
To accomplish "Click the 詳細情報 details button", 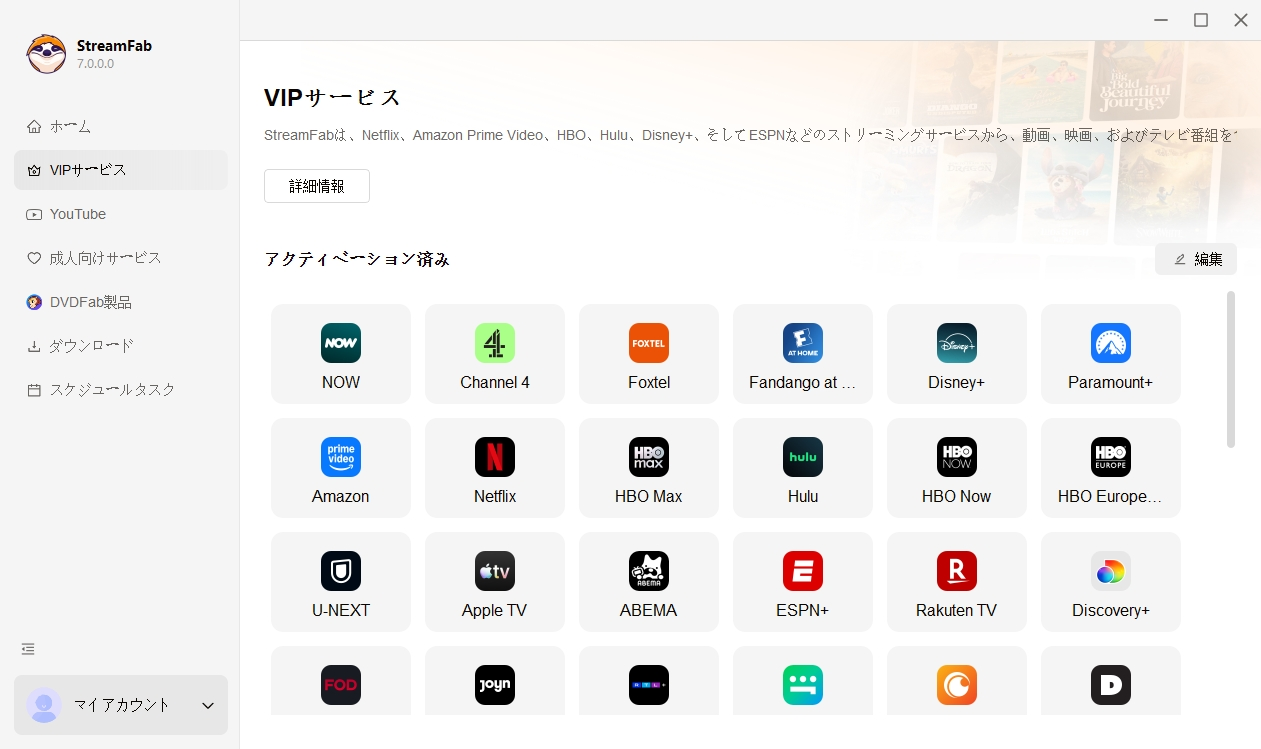I will (x=316, y=185).
